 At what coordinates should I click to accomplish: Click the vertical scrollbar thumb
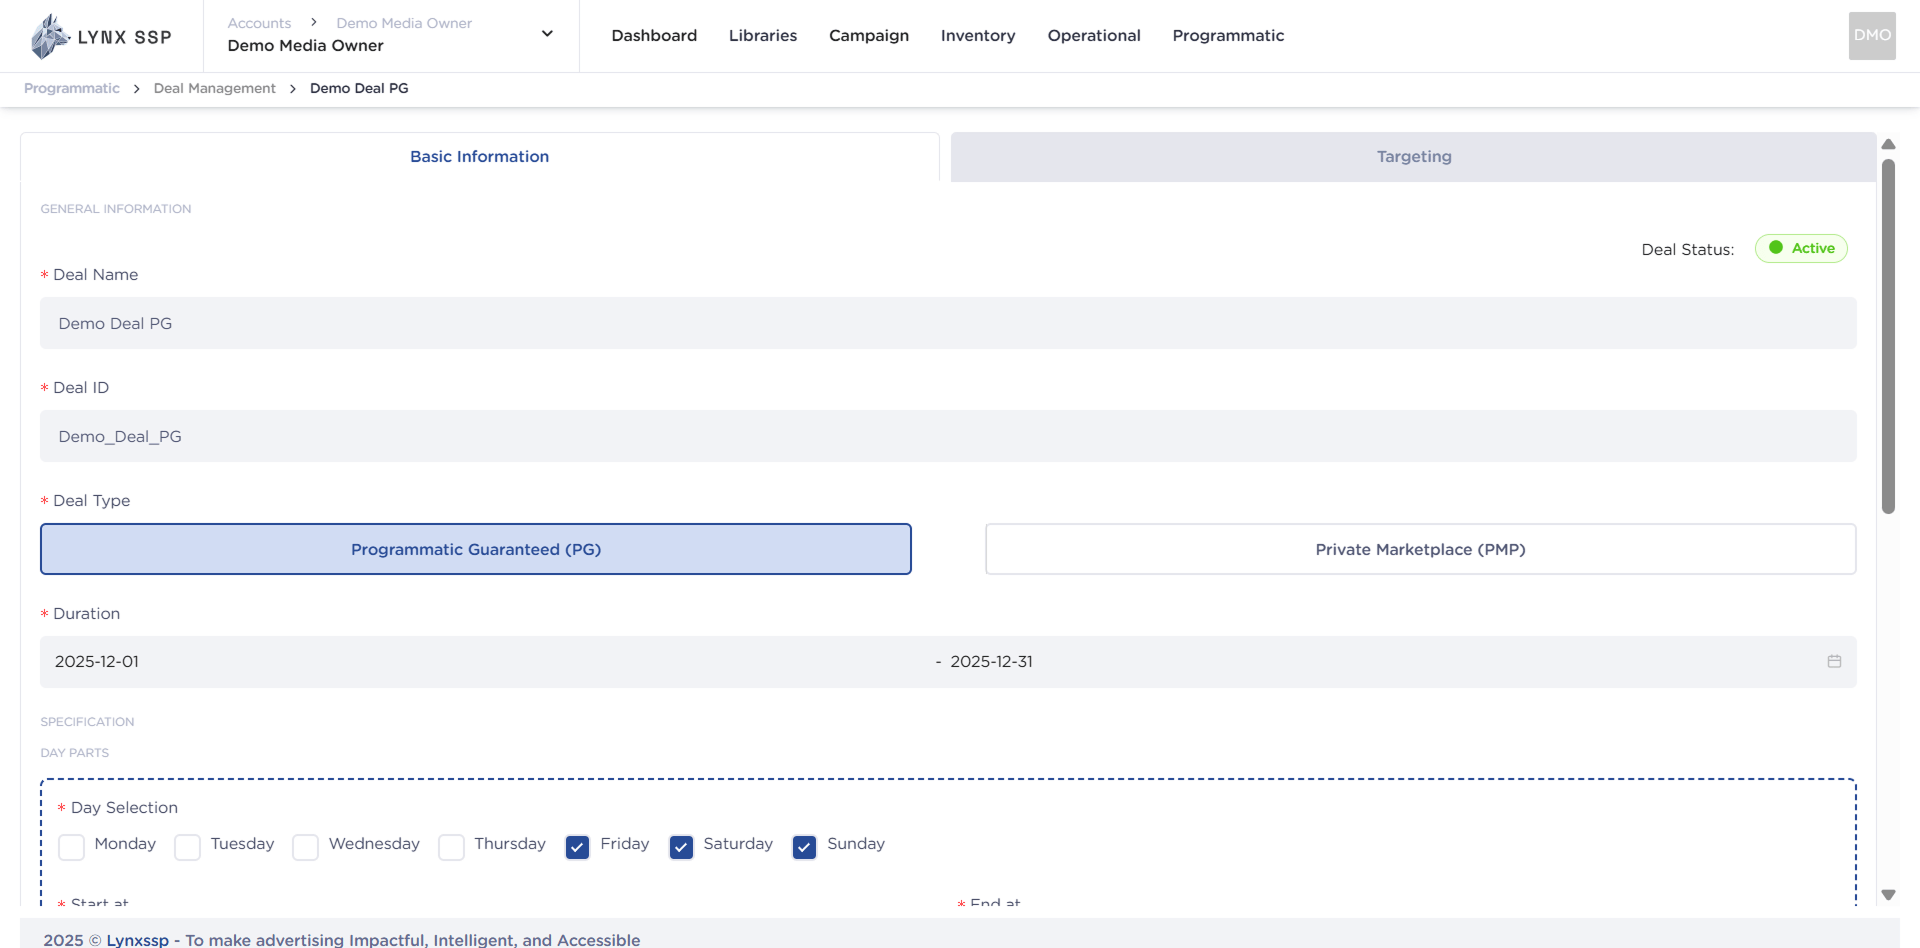[1888, 335]
